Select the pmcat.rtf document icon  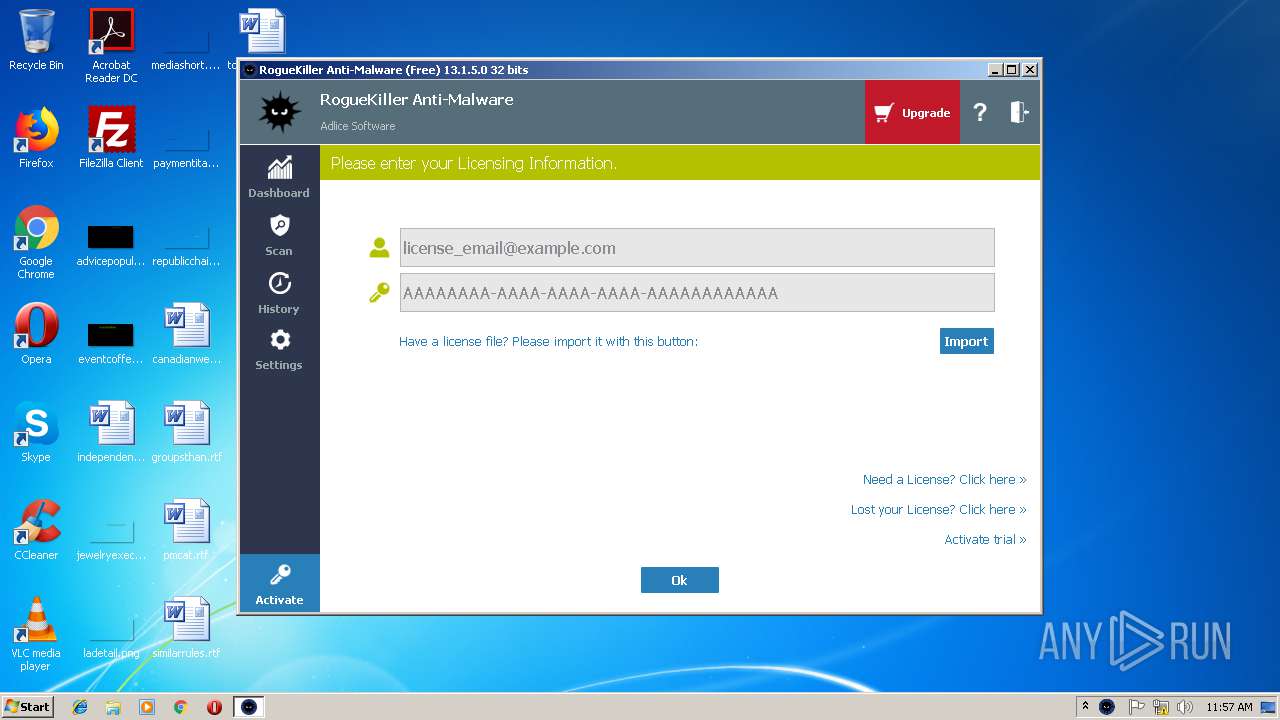click(x=187, y=530)
